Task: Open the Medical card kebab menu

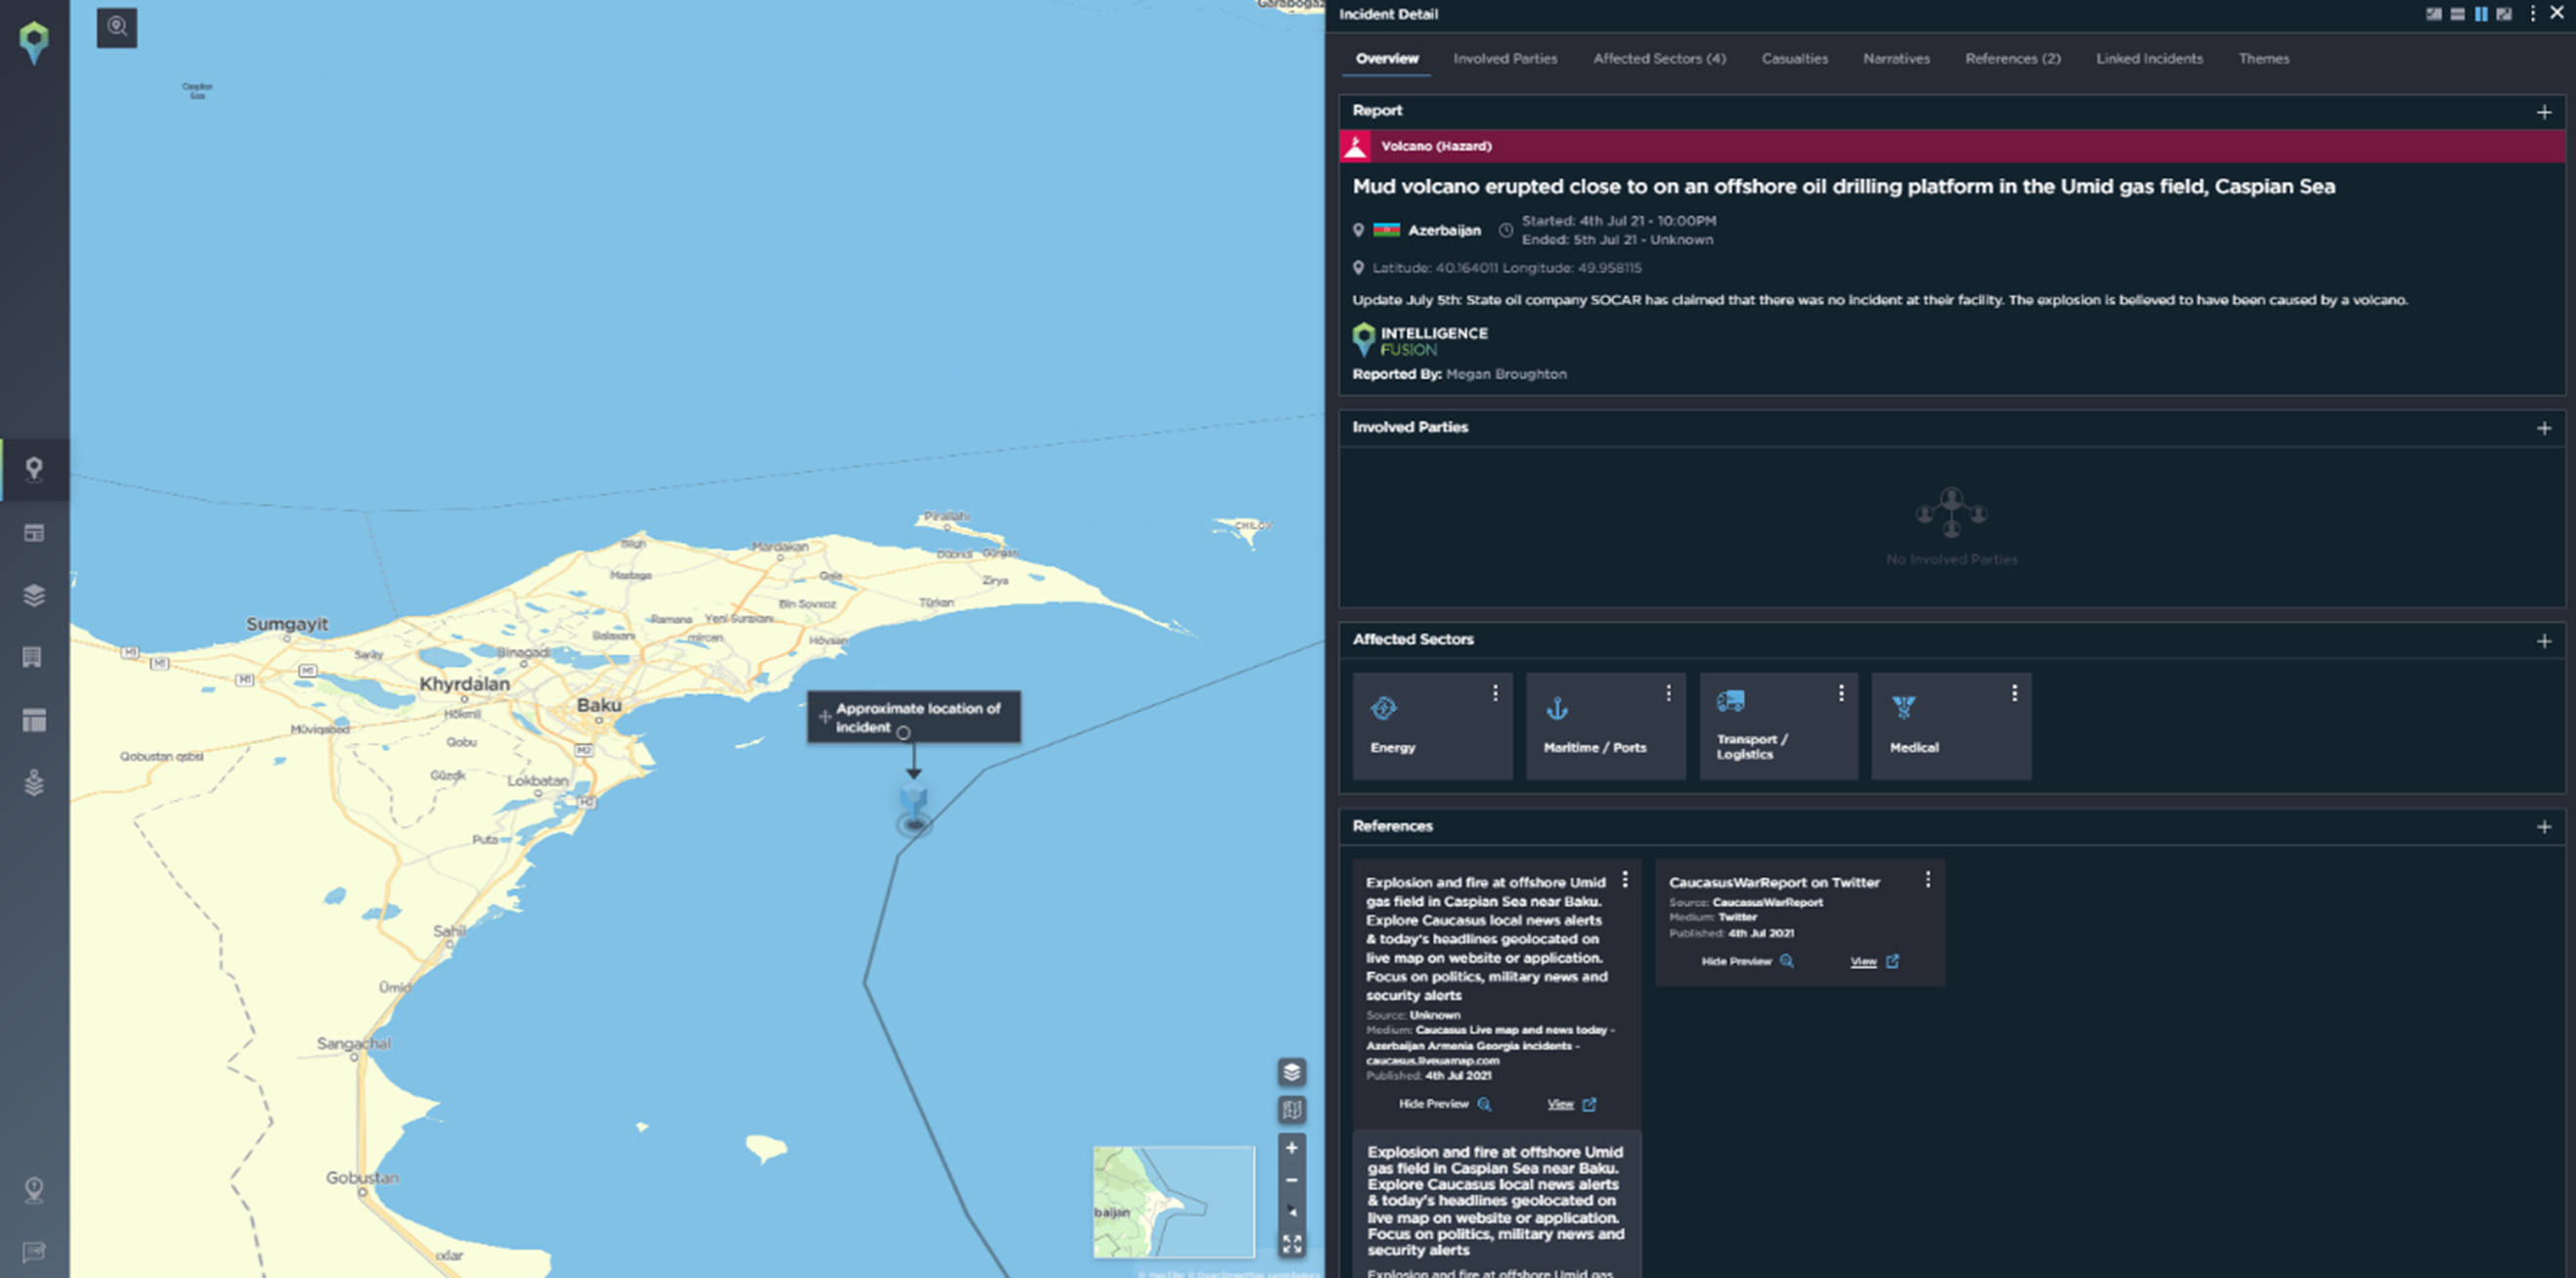Action: click(2014, 693)
